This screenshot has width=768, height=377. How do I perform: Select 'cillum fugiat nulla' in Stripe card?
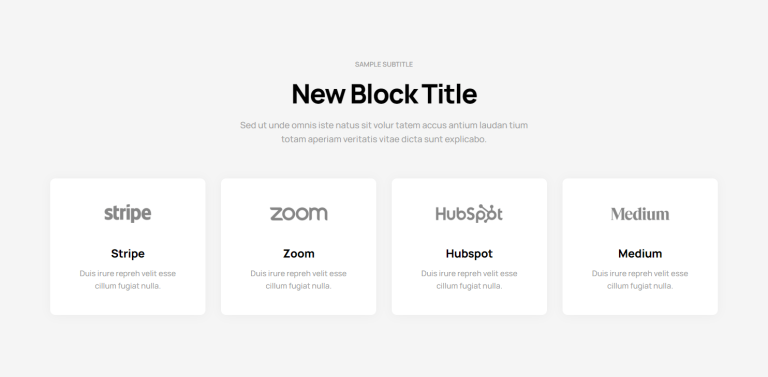click(x=127, y=286)
